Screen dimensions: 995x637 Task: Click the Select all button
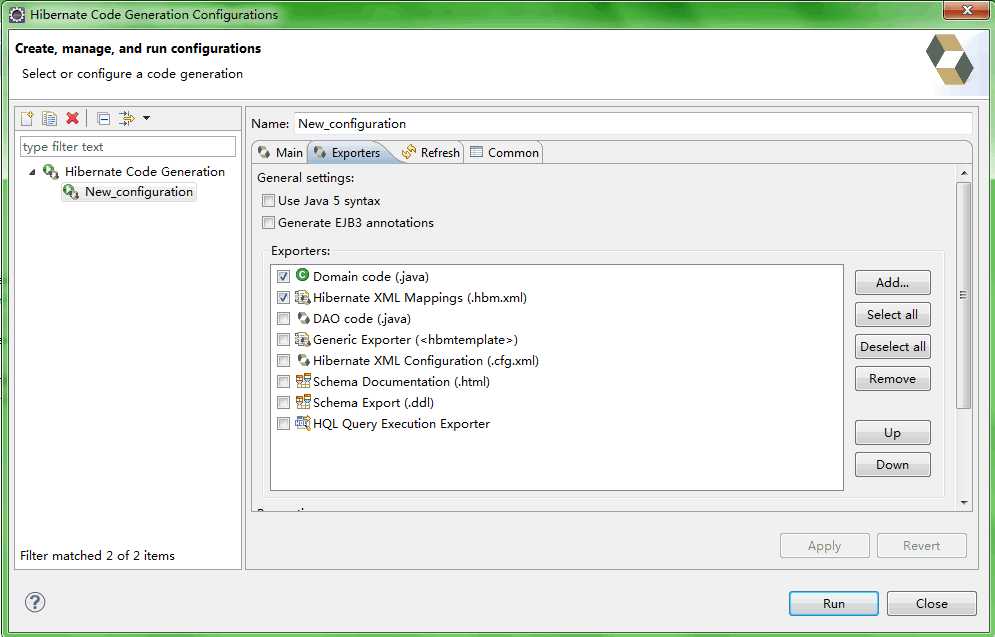[x=892, y=315]
